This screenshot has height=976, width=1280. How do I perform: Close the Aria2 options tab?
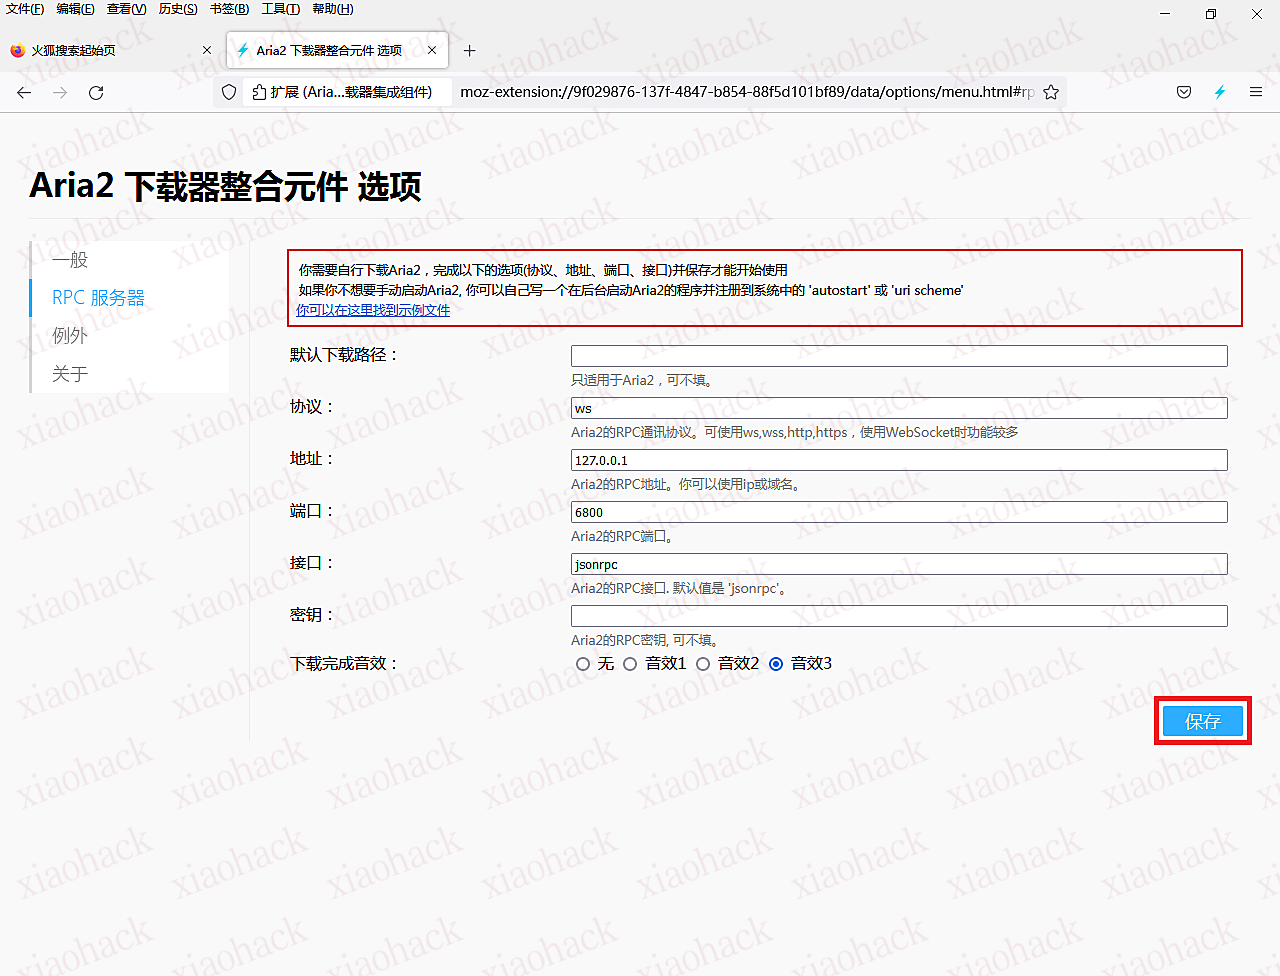click(x=432, y=50)
